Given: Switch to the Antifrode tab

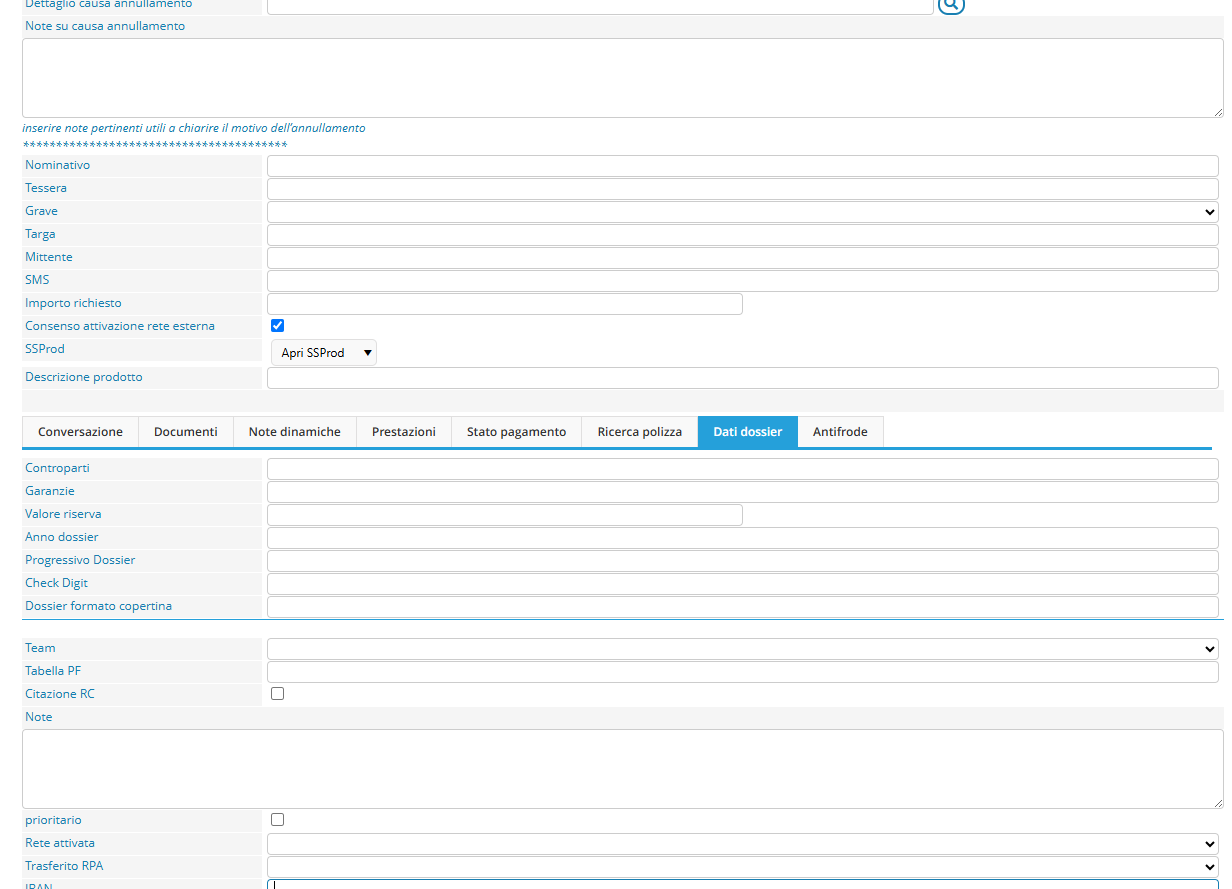Looking at the screenshot, I should pos(840,432).
